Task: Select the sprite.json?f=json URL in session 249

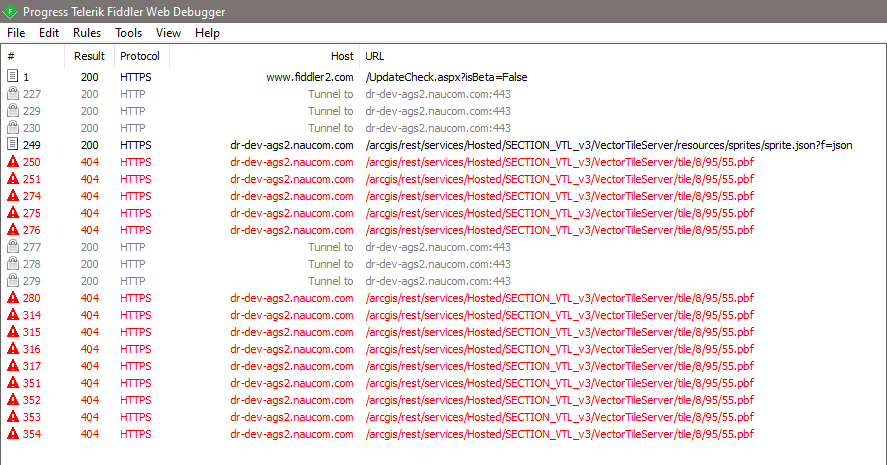Action: point(609,145)
